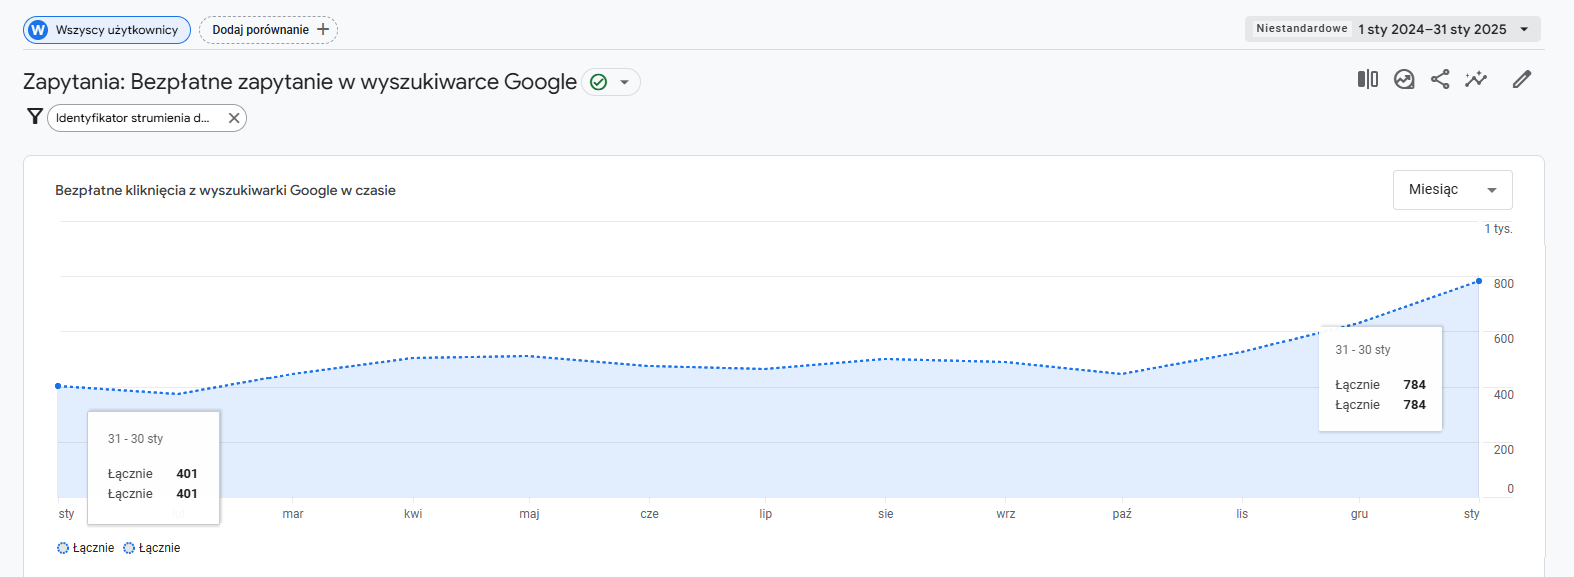1574x577 pixels.
Task: Click the pencil customize report icon
Action: (x=1522, y=79)
